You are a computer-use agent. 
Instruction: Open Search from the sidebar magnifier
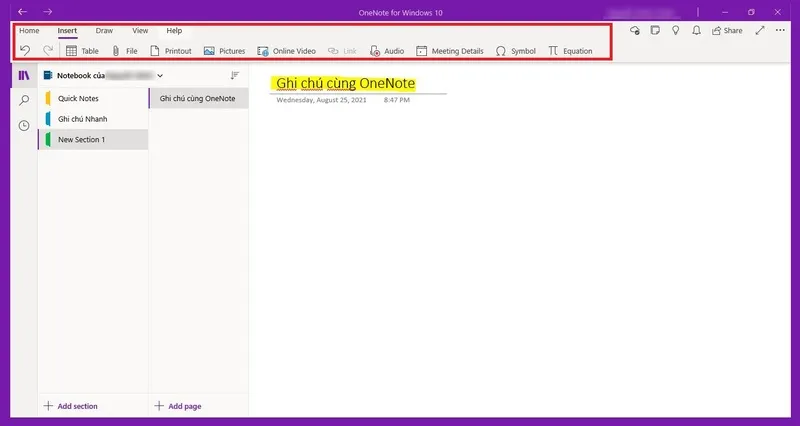click(24, 101)
